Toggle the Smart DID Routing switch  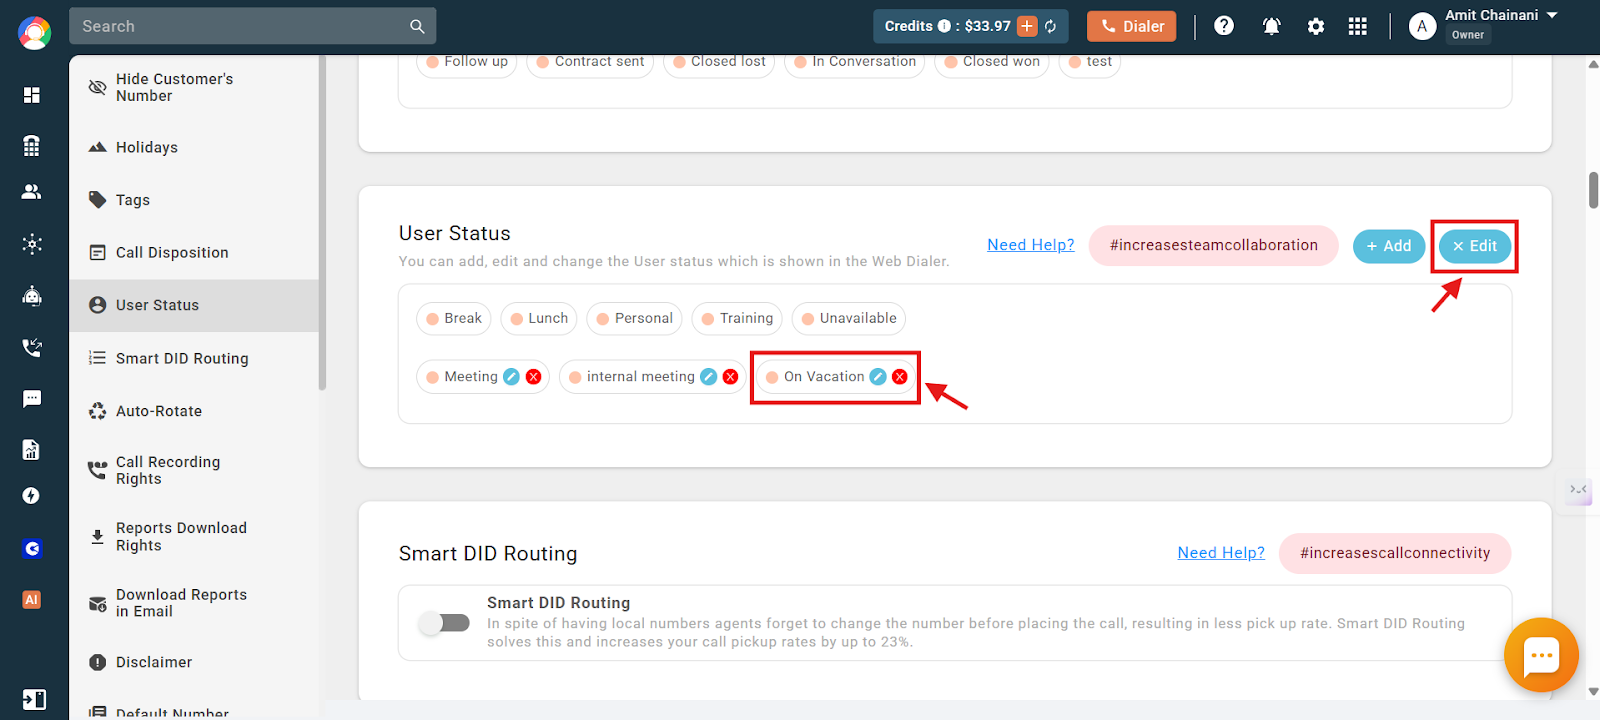point(444,623)
